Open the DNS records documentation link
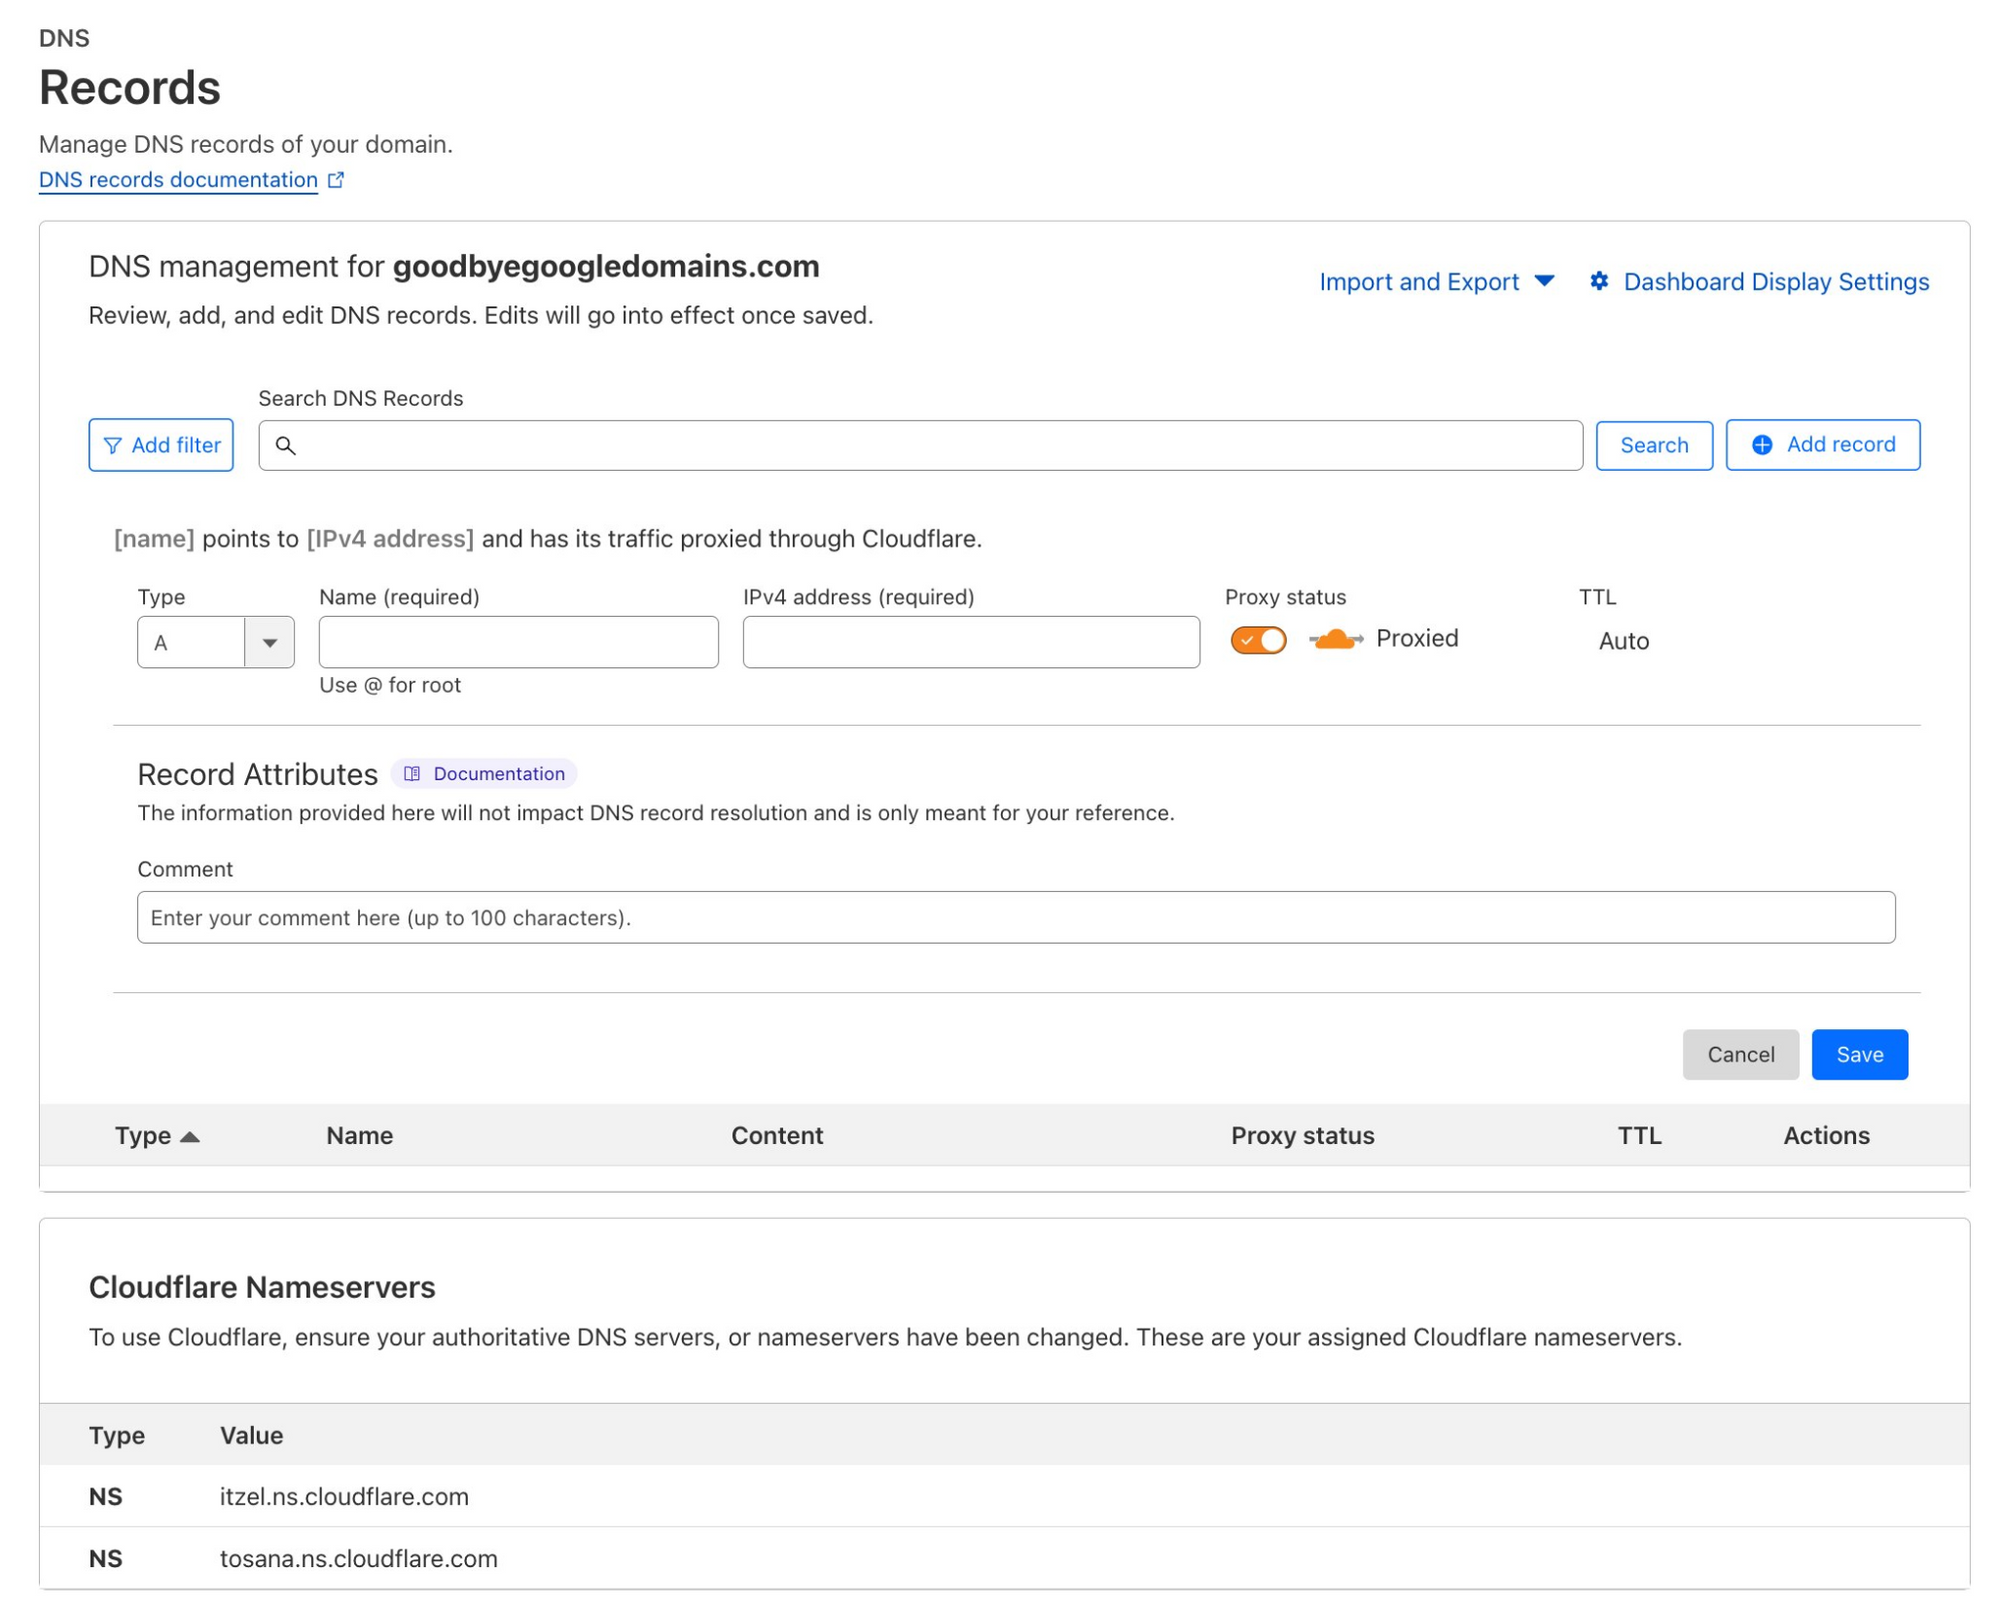Screen dimensions: 2000x1609 pyautogui.click(x=177, y=179)
